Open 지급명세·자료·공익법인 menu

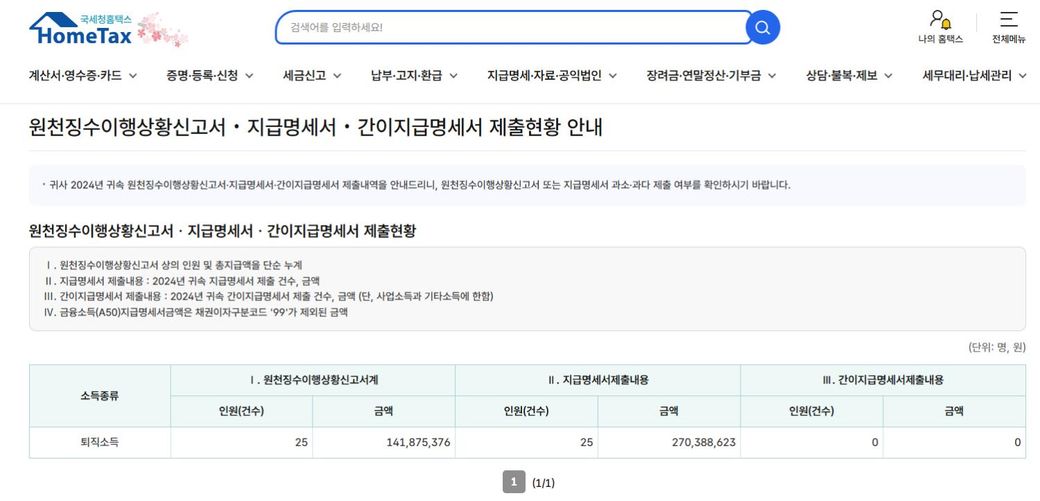click(x=552, y=75)
